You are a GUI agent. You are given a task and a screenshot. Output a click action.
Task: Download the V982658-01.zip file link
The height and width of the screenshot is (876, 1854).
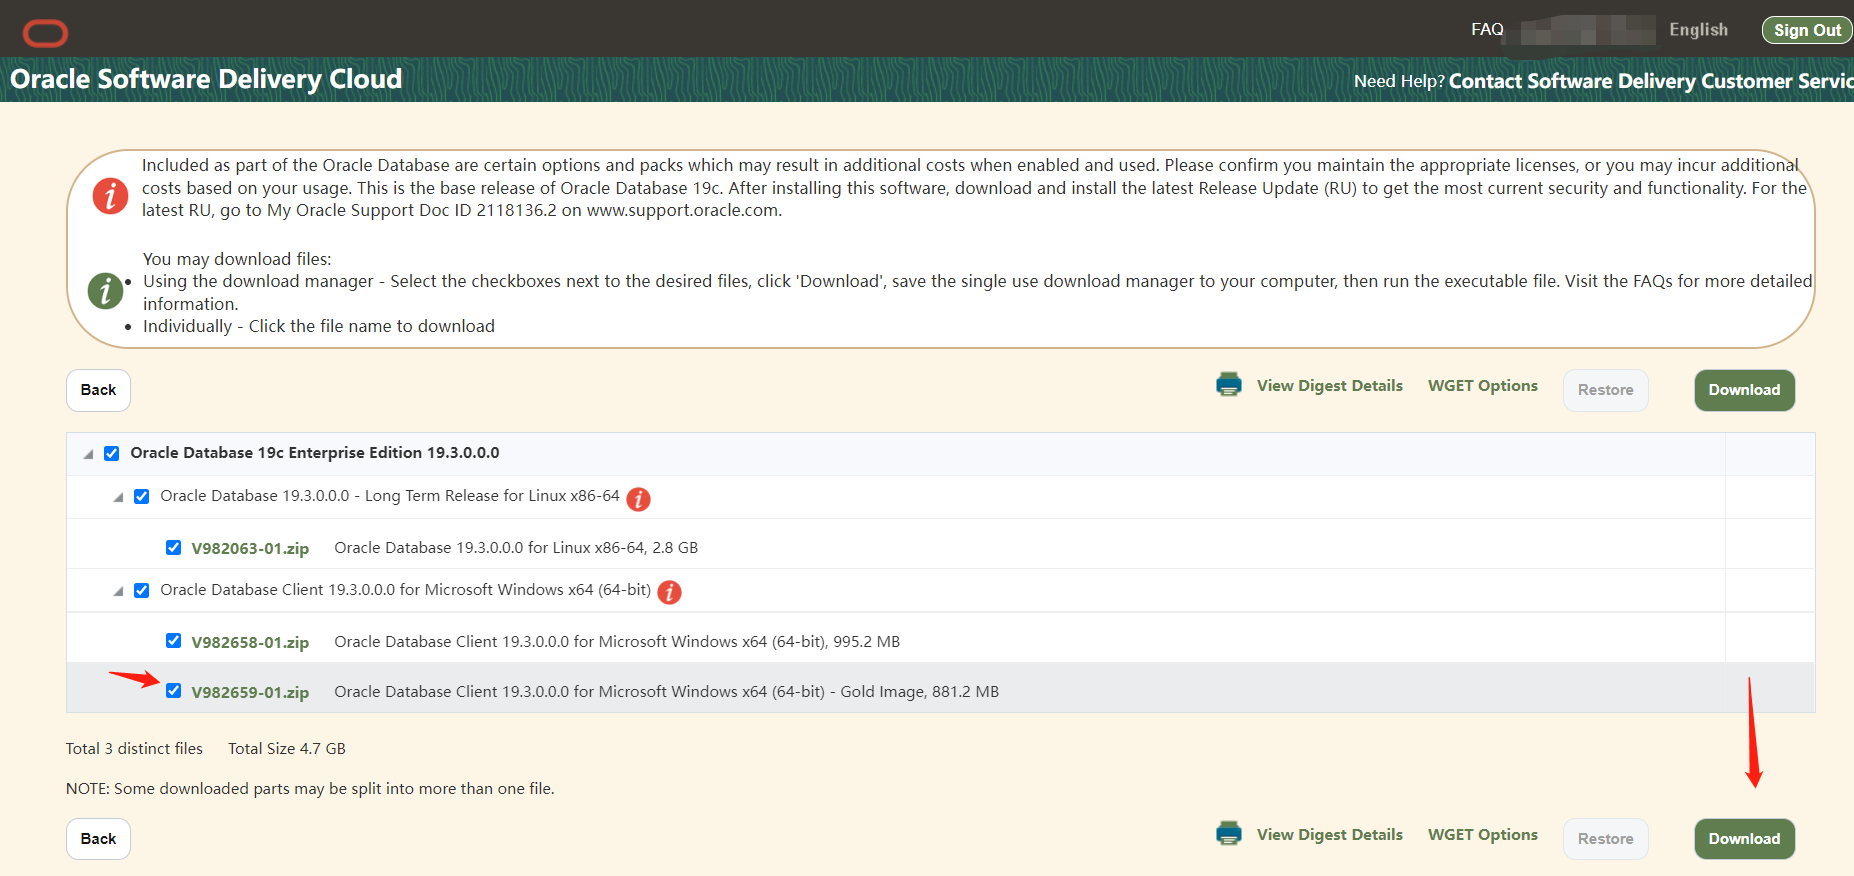250,642
